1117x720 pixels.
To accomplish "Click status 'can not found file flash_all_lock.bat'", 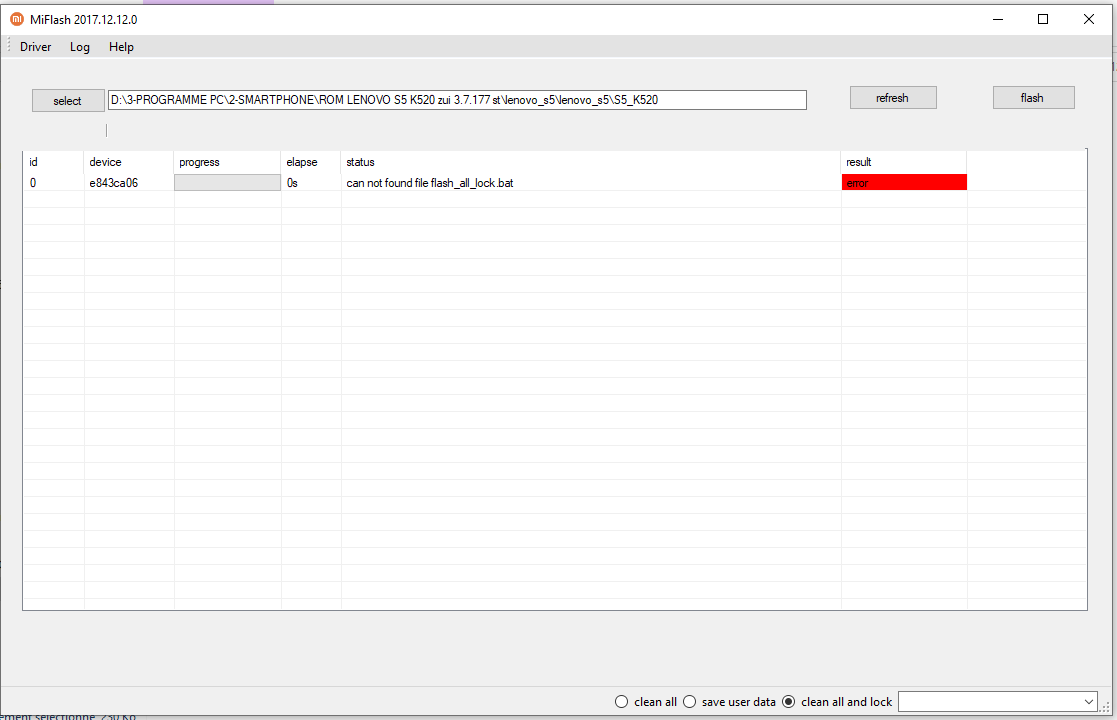I will (x=430, y=183).
